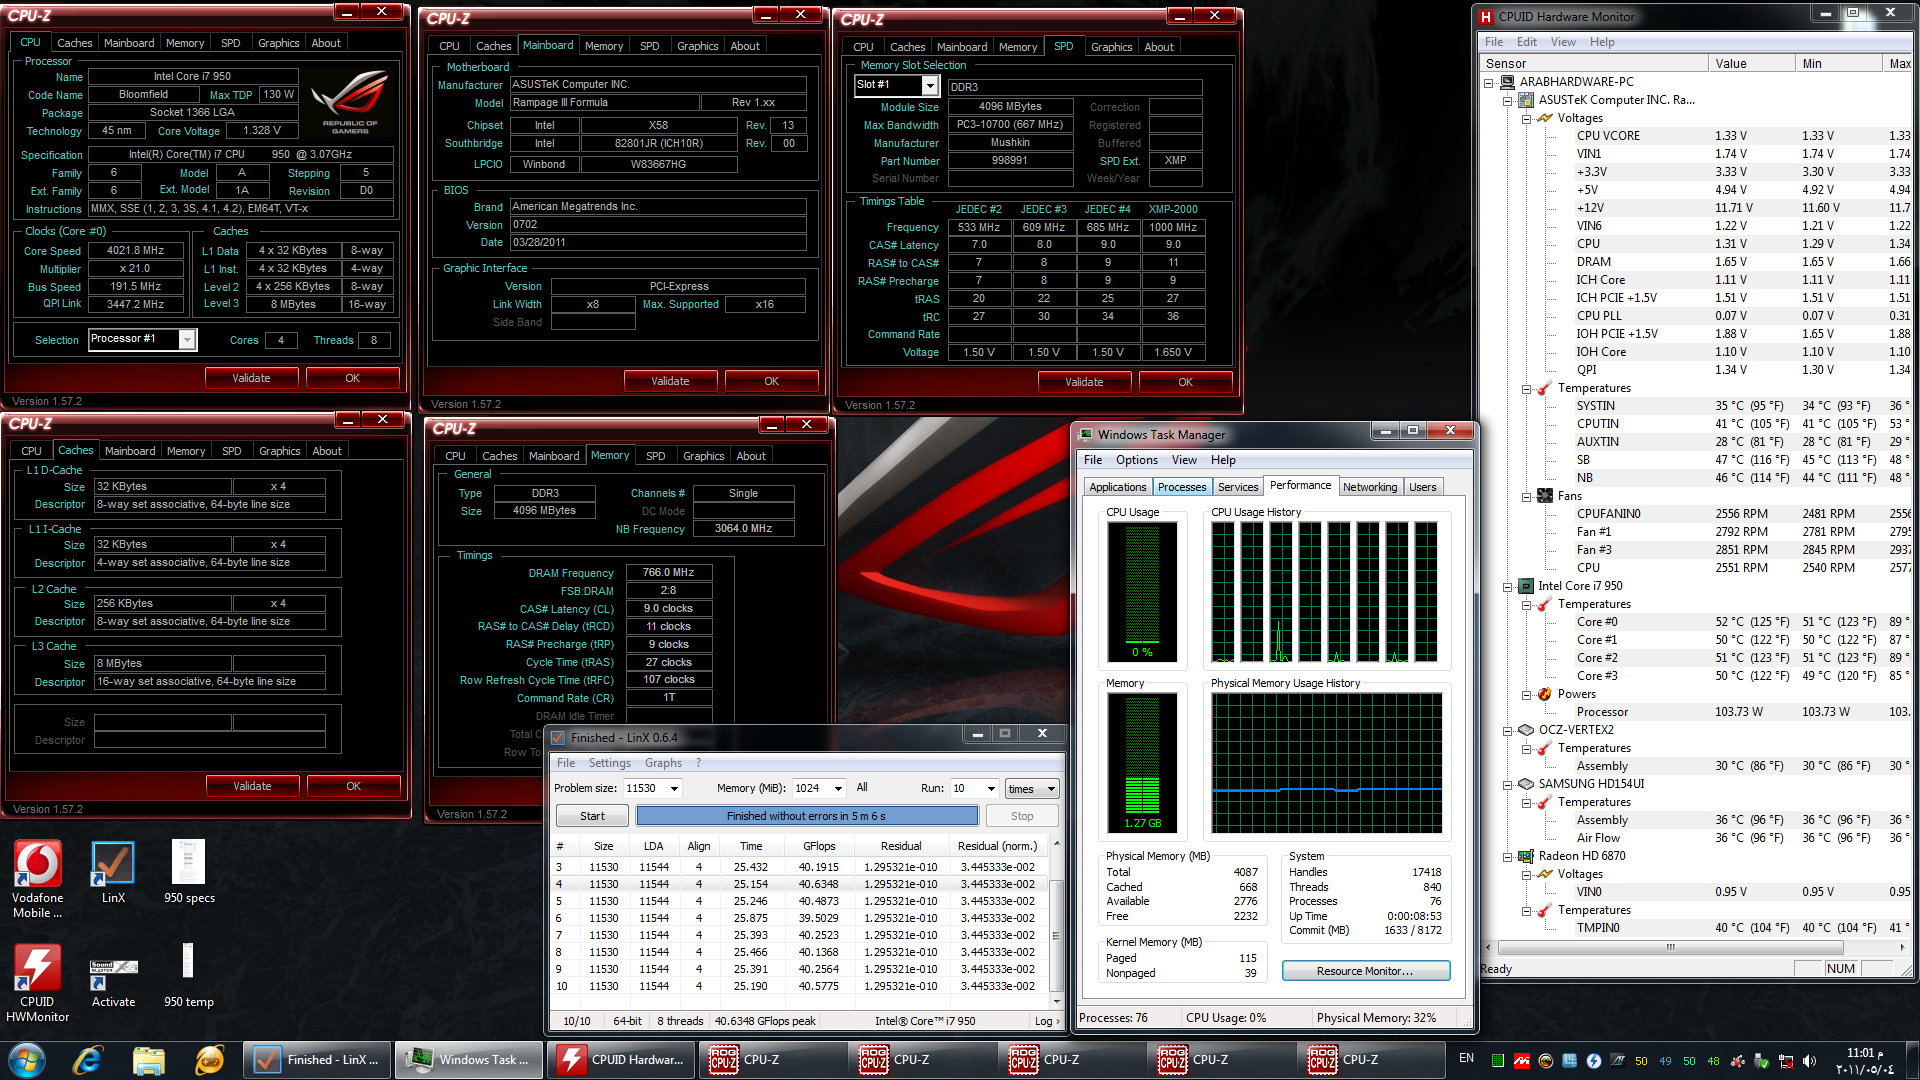The height and width of the screenshot is (1080, 1920).
Task: Open LinX Run count dropdown
Action: [x=991, y=789]
